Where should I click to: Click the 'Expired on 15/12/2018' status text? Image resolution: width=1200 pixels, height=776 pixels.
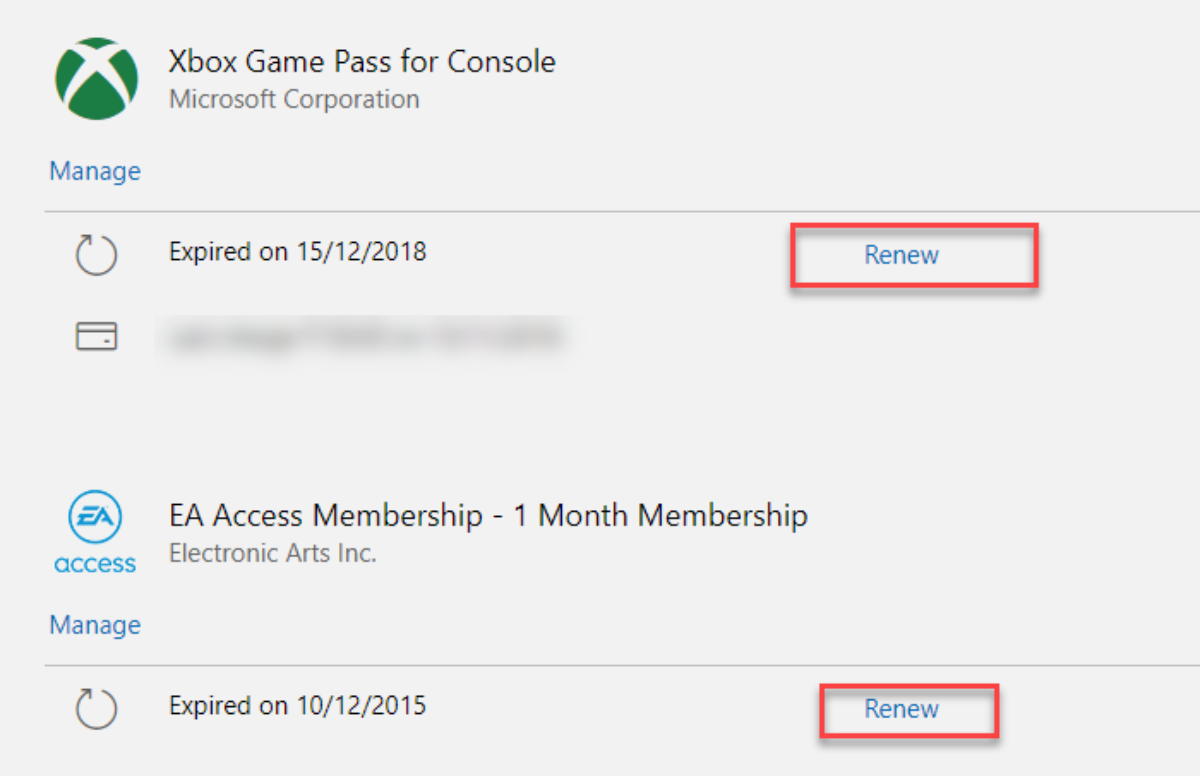point(298,251)
